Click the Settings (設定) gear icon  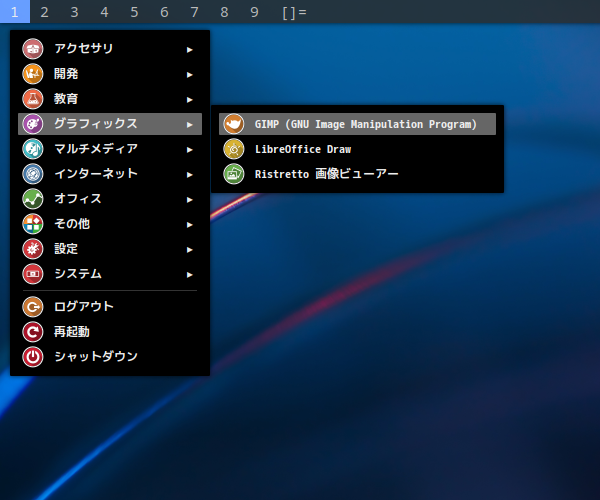(x=33, y=249)
